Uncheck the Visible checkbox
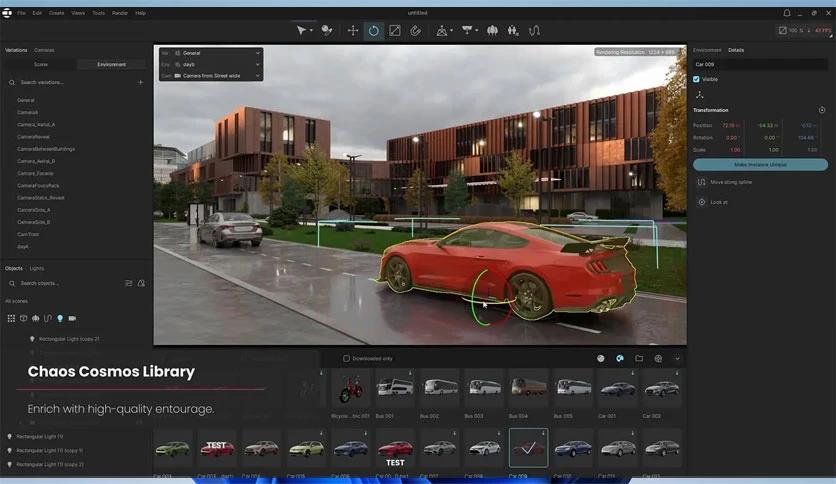Image resolution: width=836 pixels, height=484 pixels. 697,79
